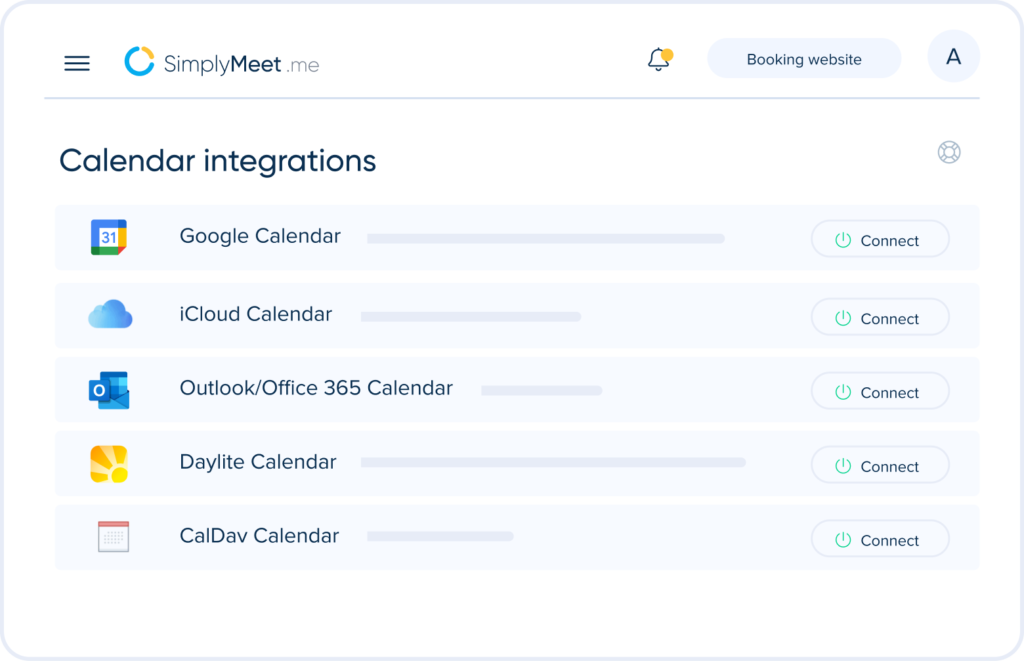Connect Outlook/Office 365 Calendar
The image size is (1024, 661).
(x=880, y=391)
